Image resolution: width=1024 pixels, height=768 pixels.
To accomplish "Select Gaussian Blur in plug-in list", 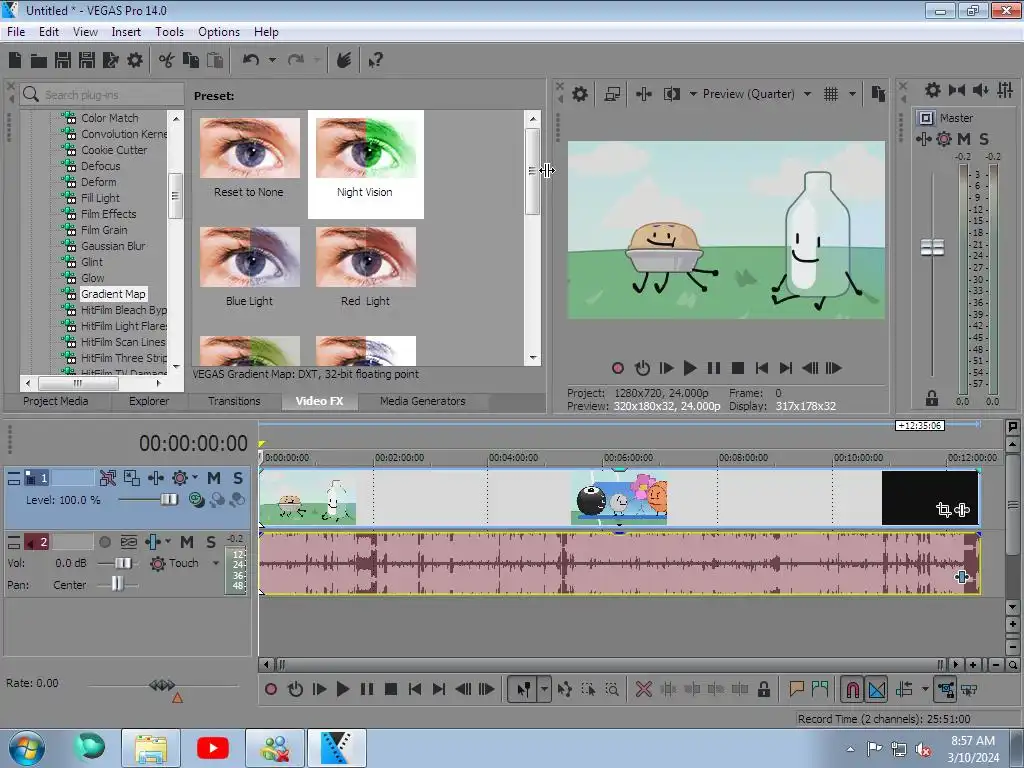I will click(x=113, y=246).
